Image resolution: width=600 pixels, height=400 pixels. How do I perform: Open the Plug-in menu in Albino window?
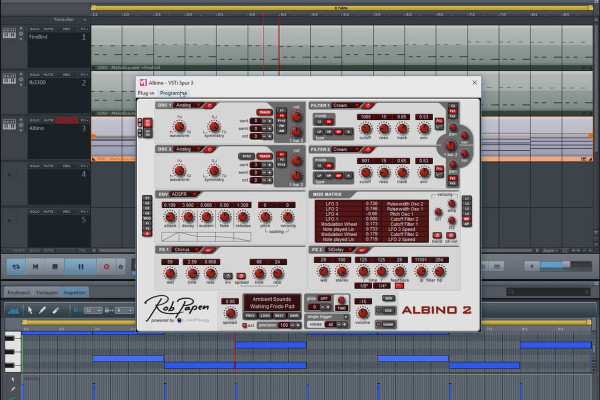[146, 93]
